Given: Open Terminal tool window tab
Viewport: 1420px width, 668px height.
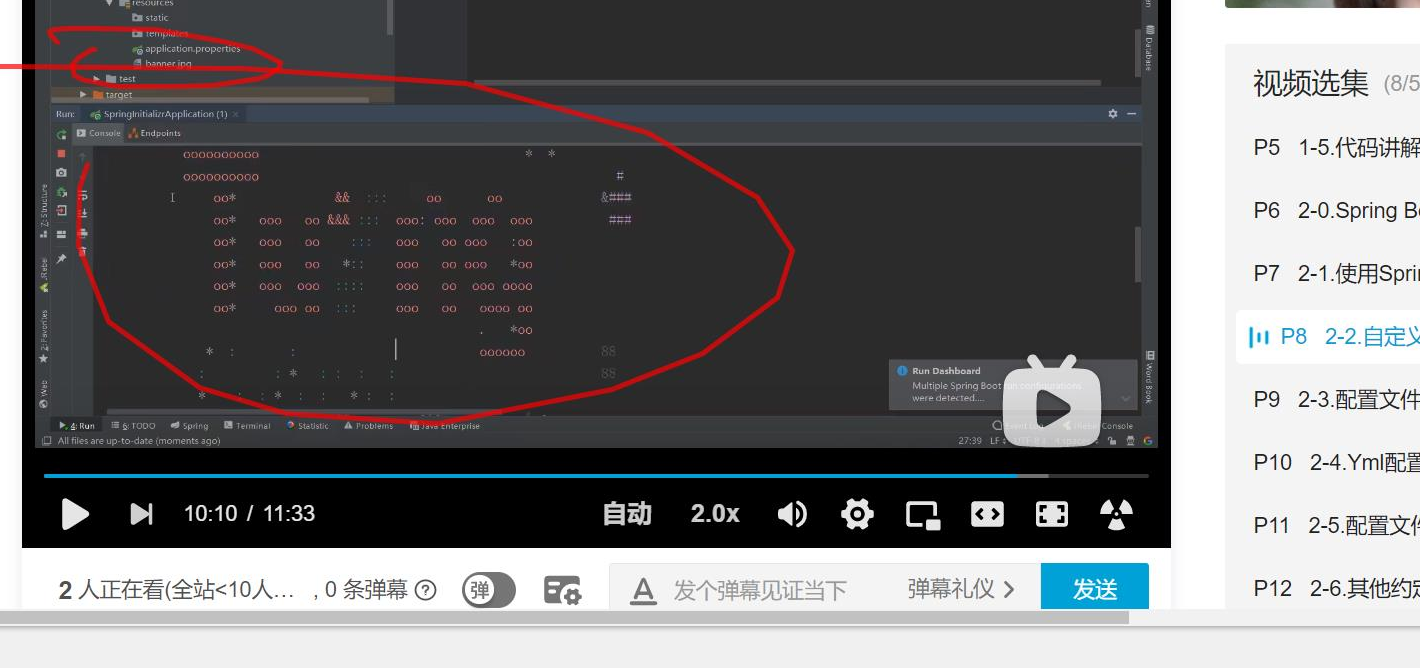Looking at the screenshot, I should [248, 426].
